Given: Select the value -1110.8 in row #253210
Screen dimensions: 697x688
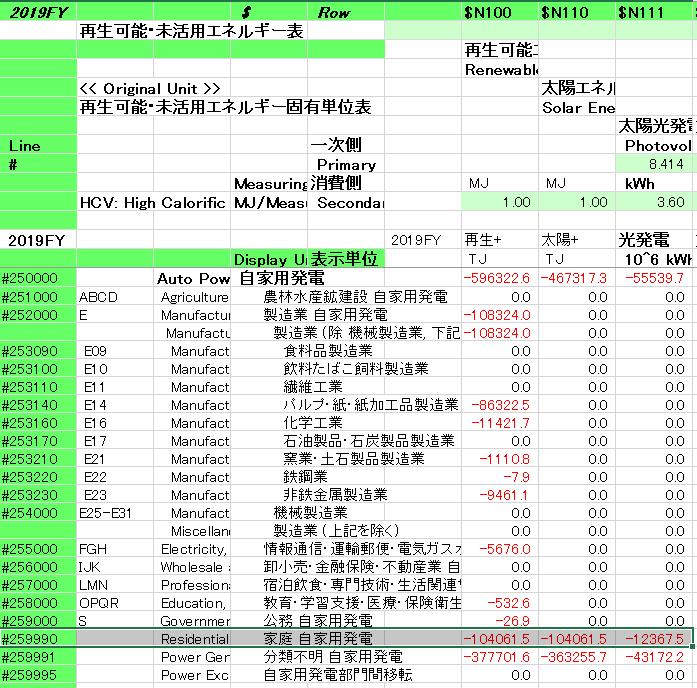Looking at the screenshot, I should click(500, 459).
